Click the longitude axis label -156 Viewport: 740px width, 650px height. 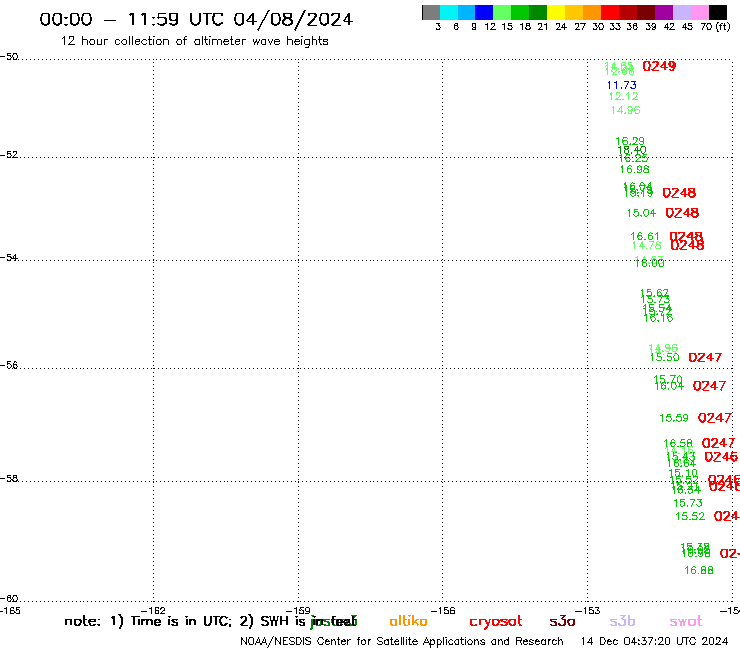point(443,611)
